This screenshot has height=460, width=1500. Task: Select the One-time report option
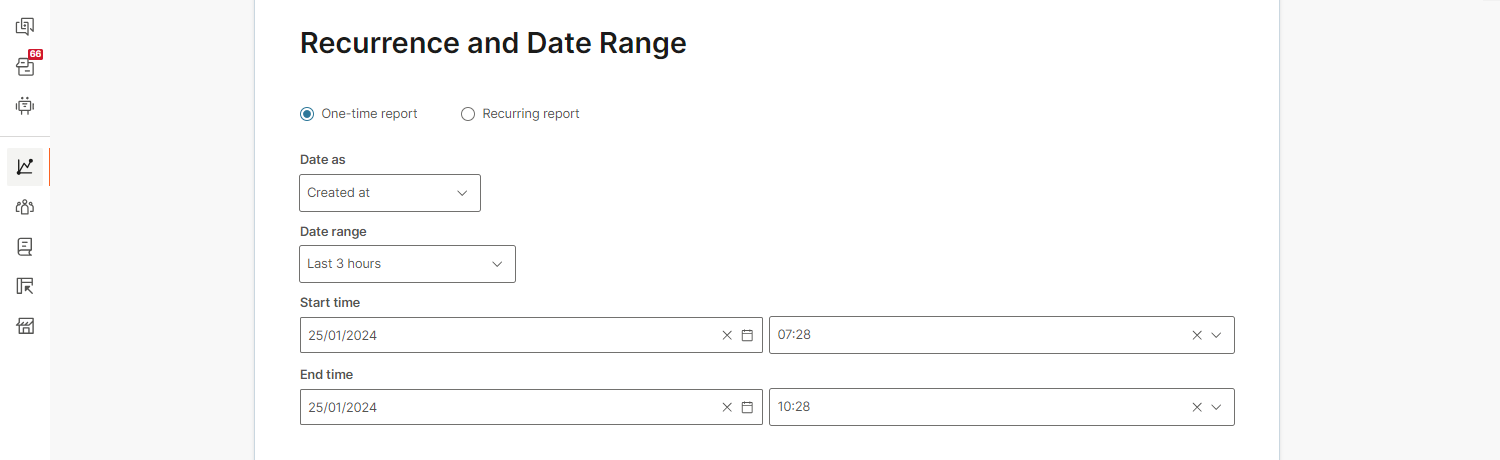307,114
